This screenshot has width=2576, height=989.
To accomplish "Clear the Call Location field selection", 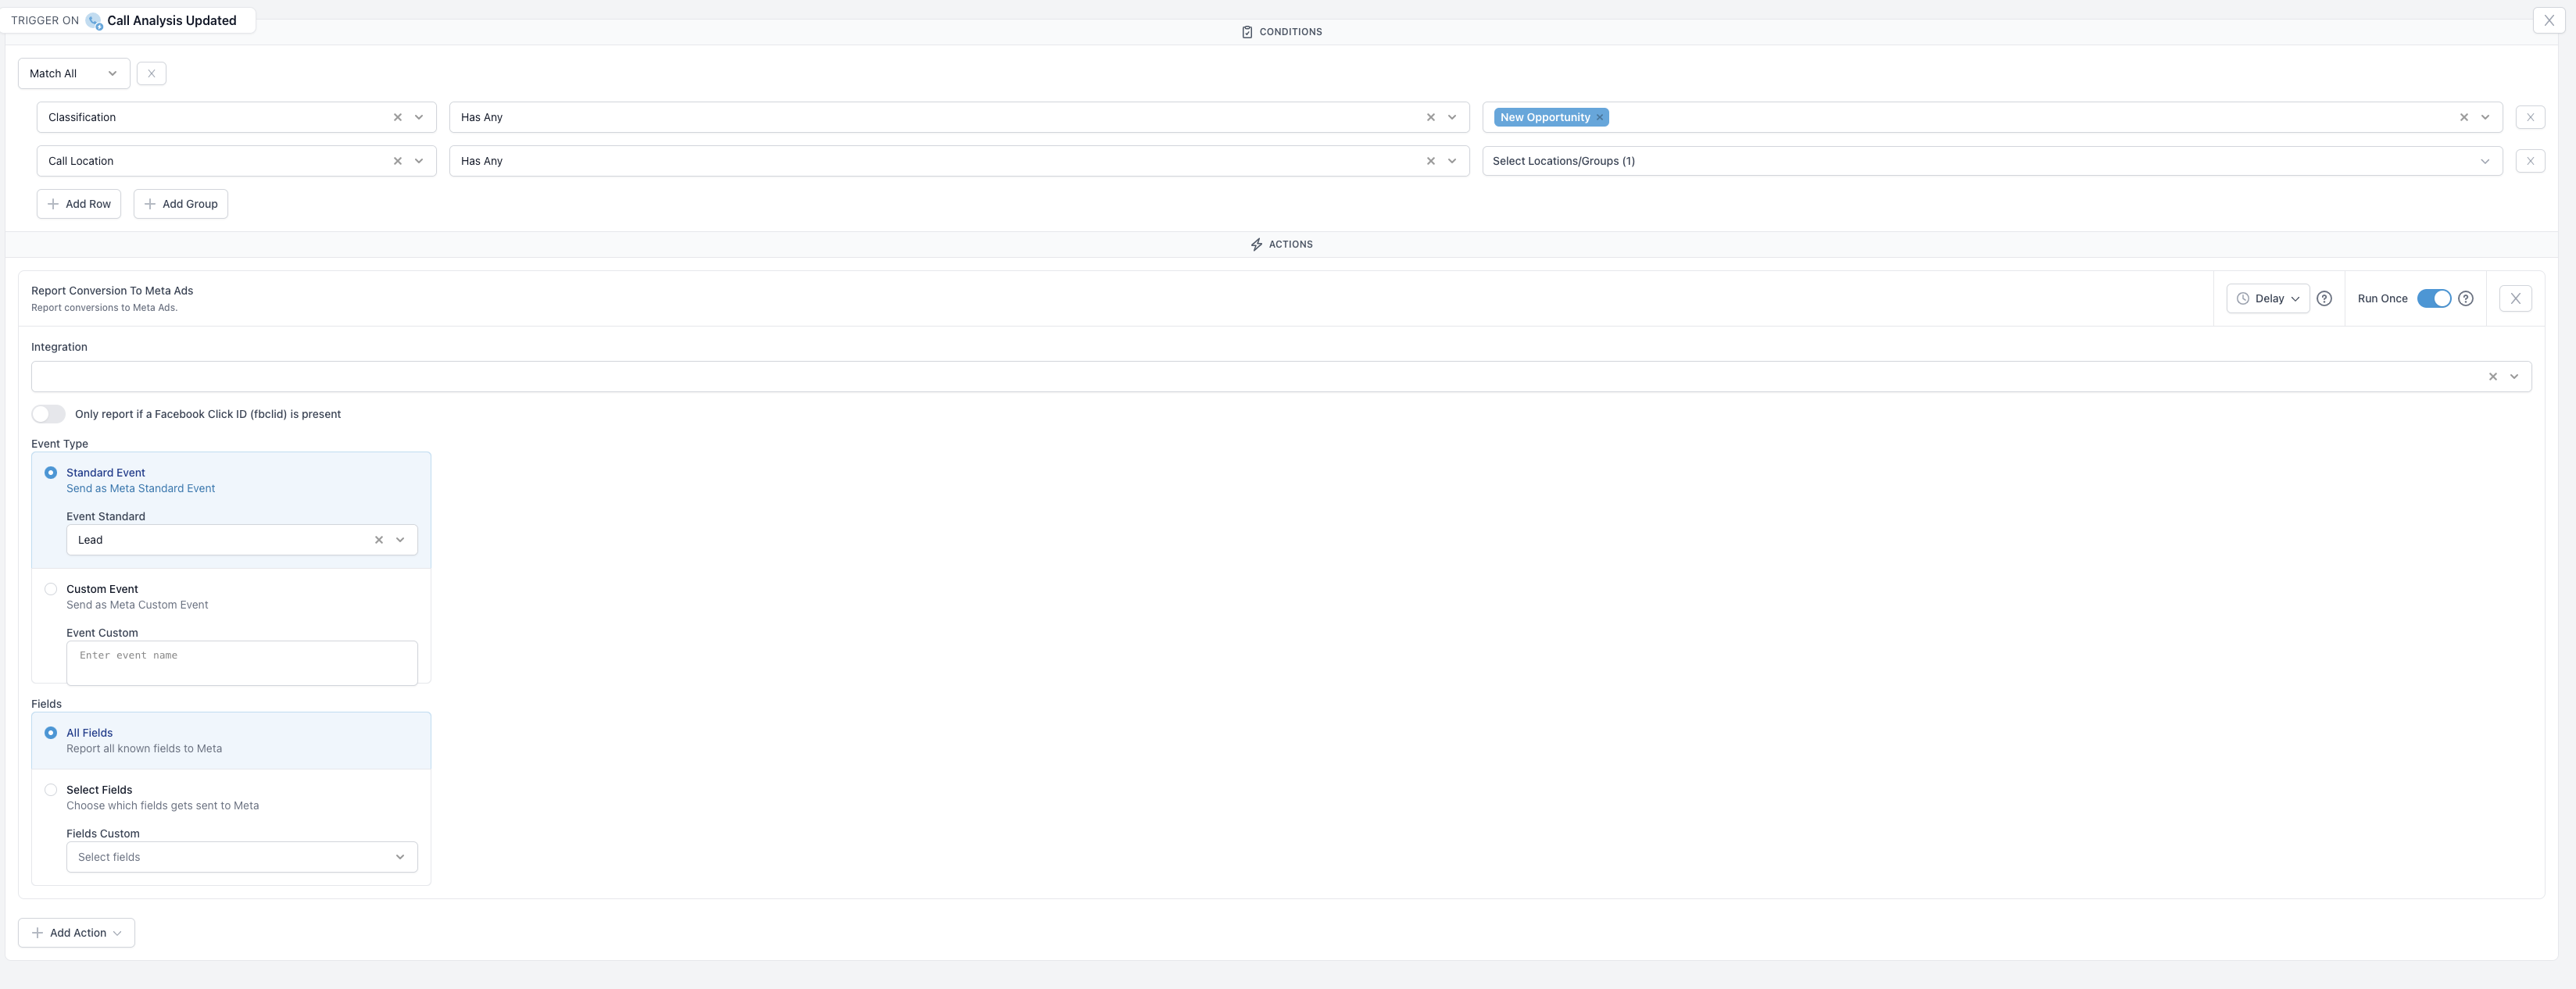I will pyautogui.click(x=398, y=161).
